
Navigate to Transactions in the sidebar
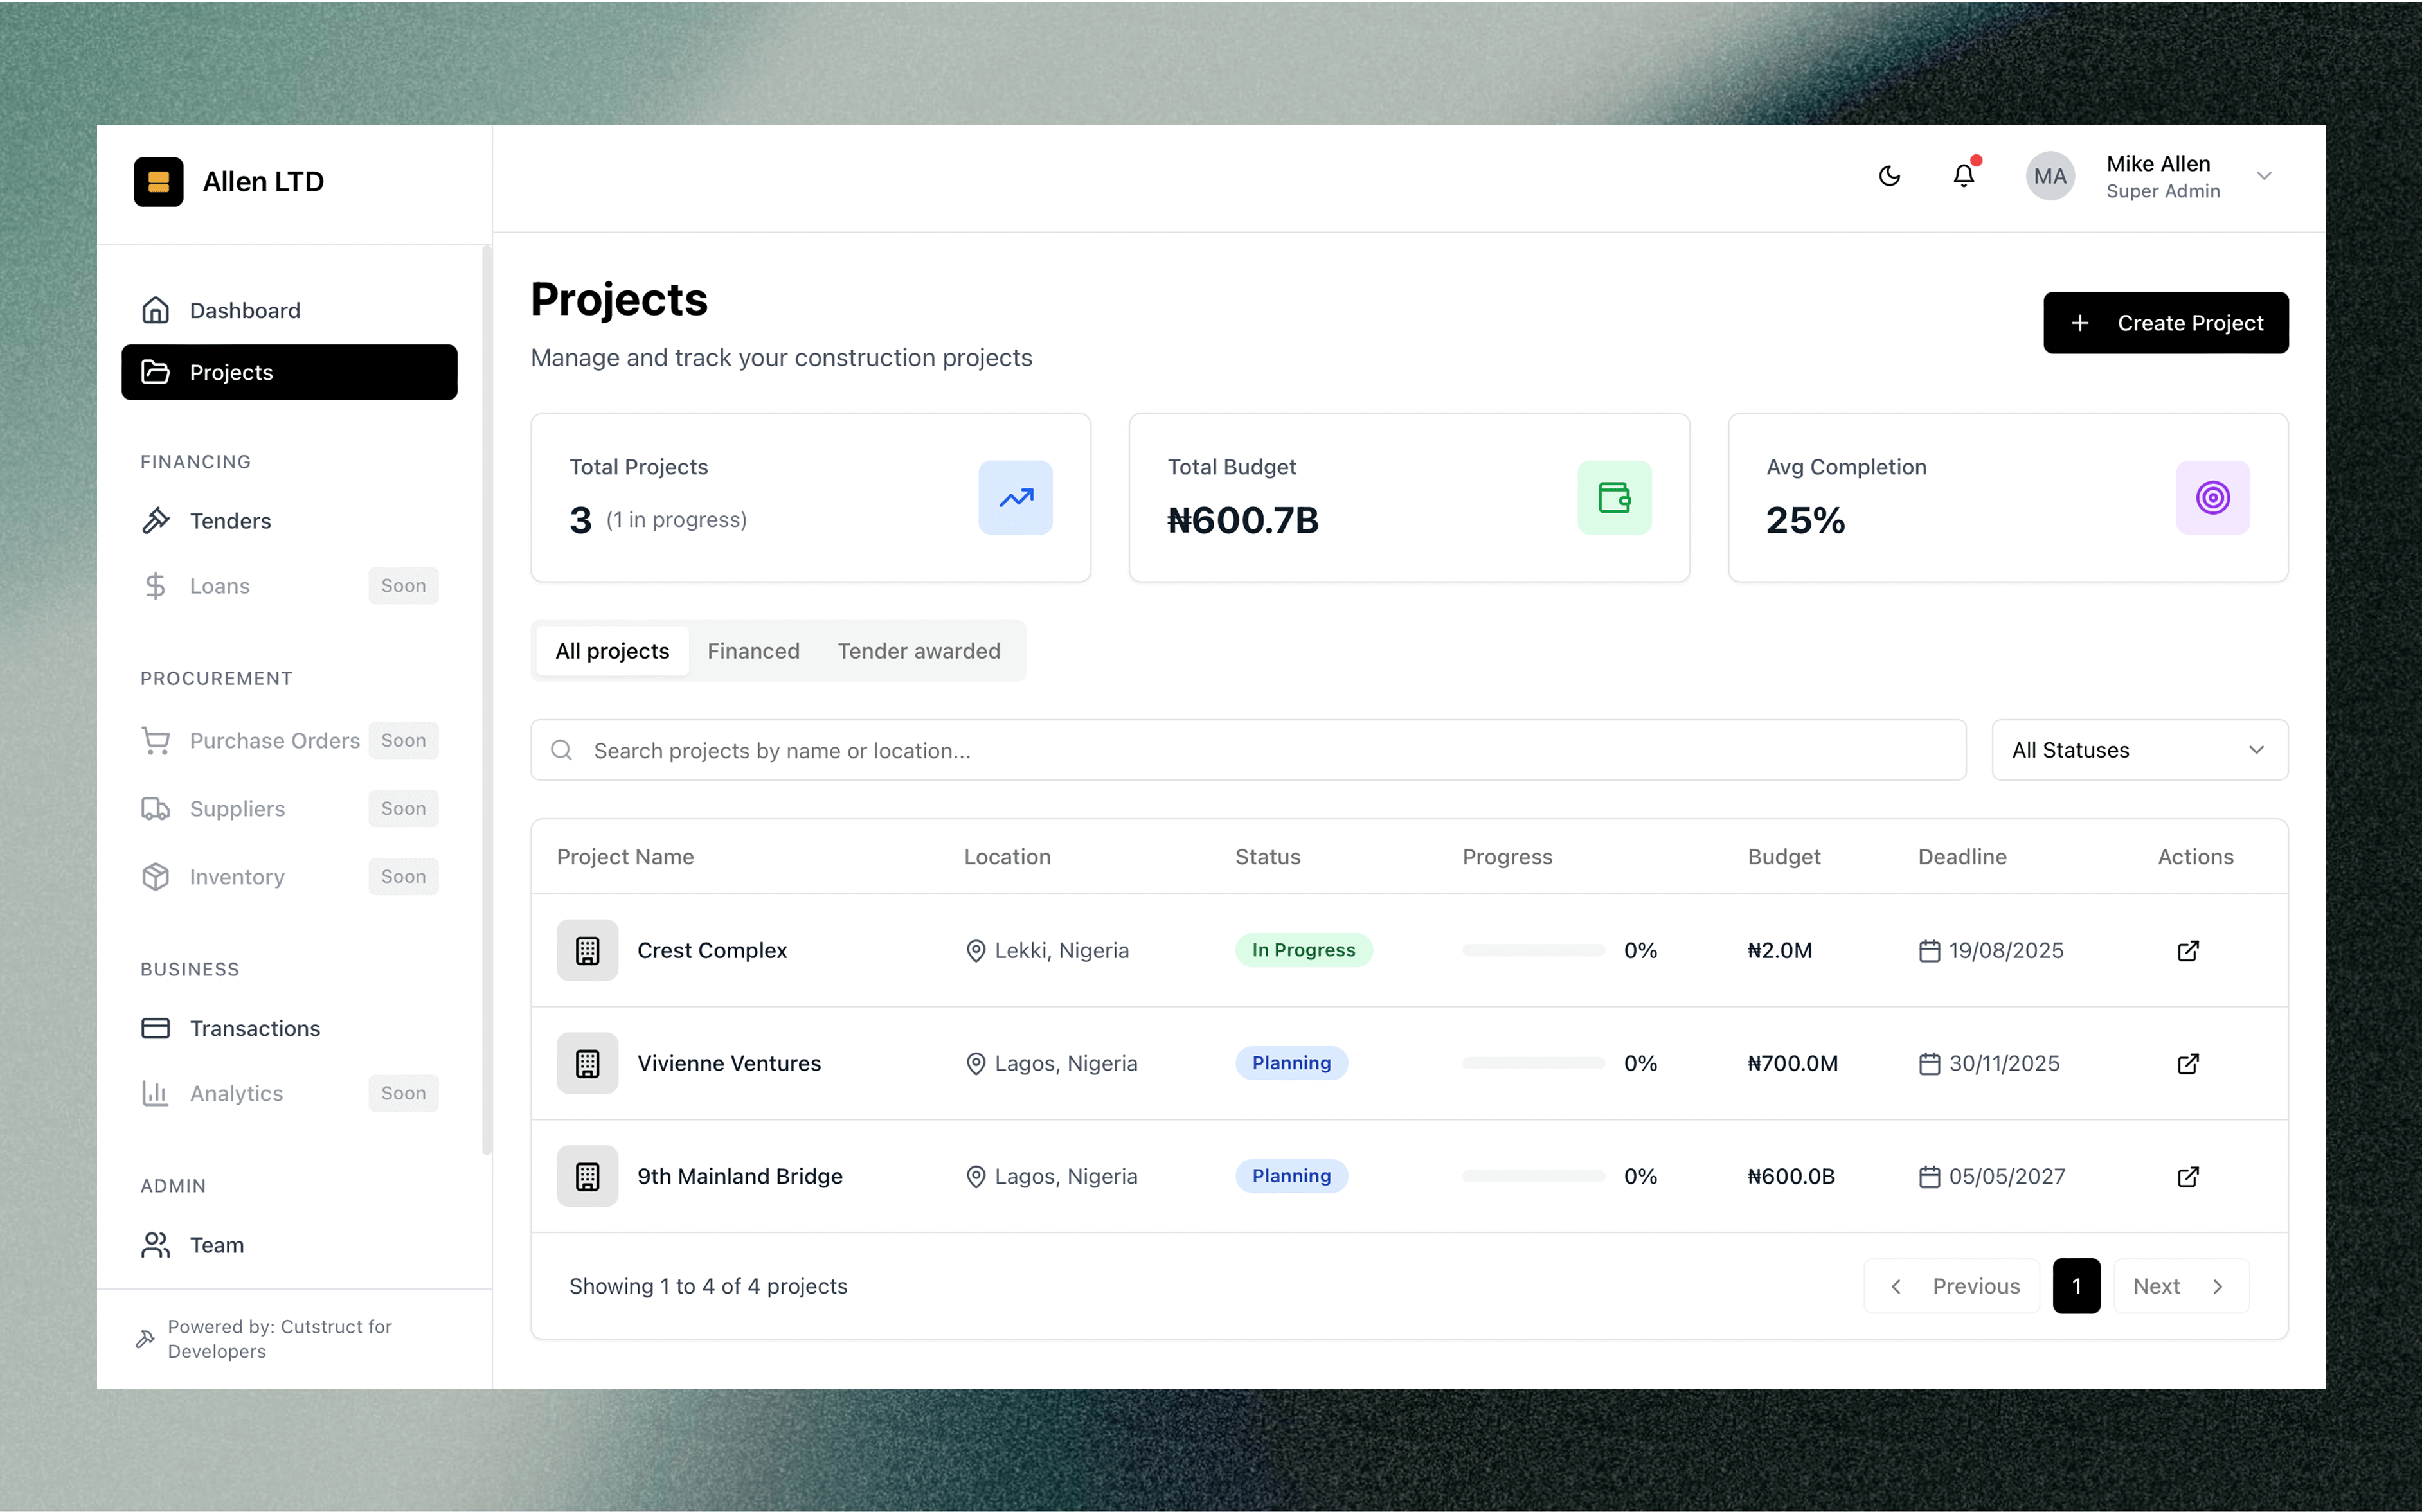255,1028
